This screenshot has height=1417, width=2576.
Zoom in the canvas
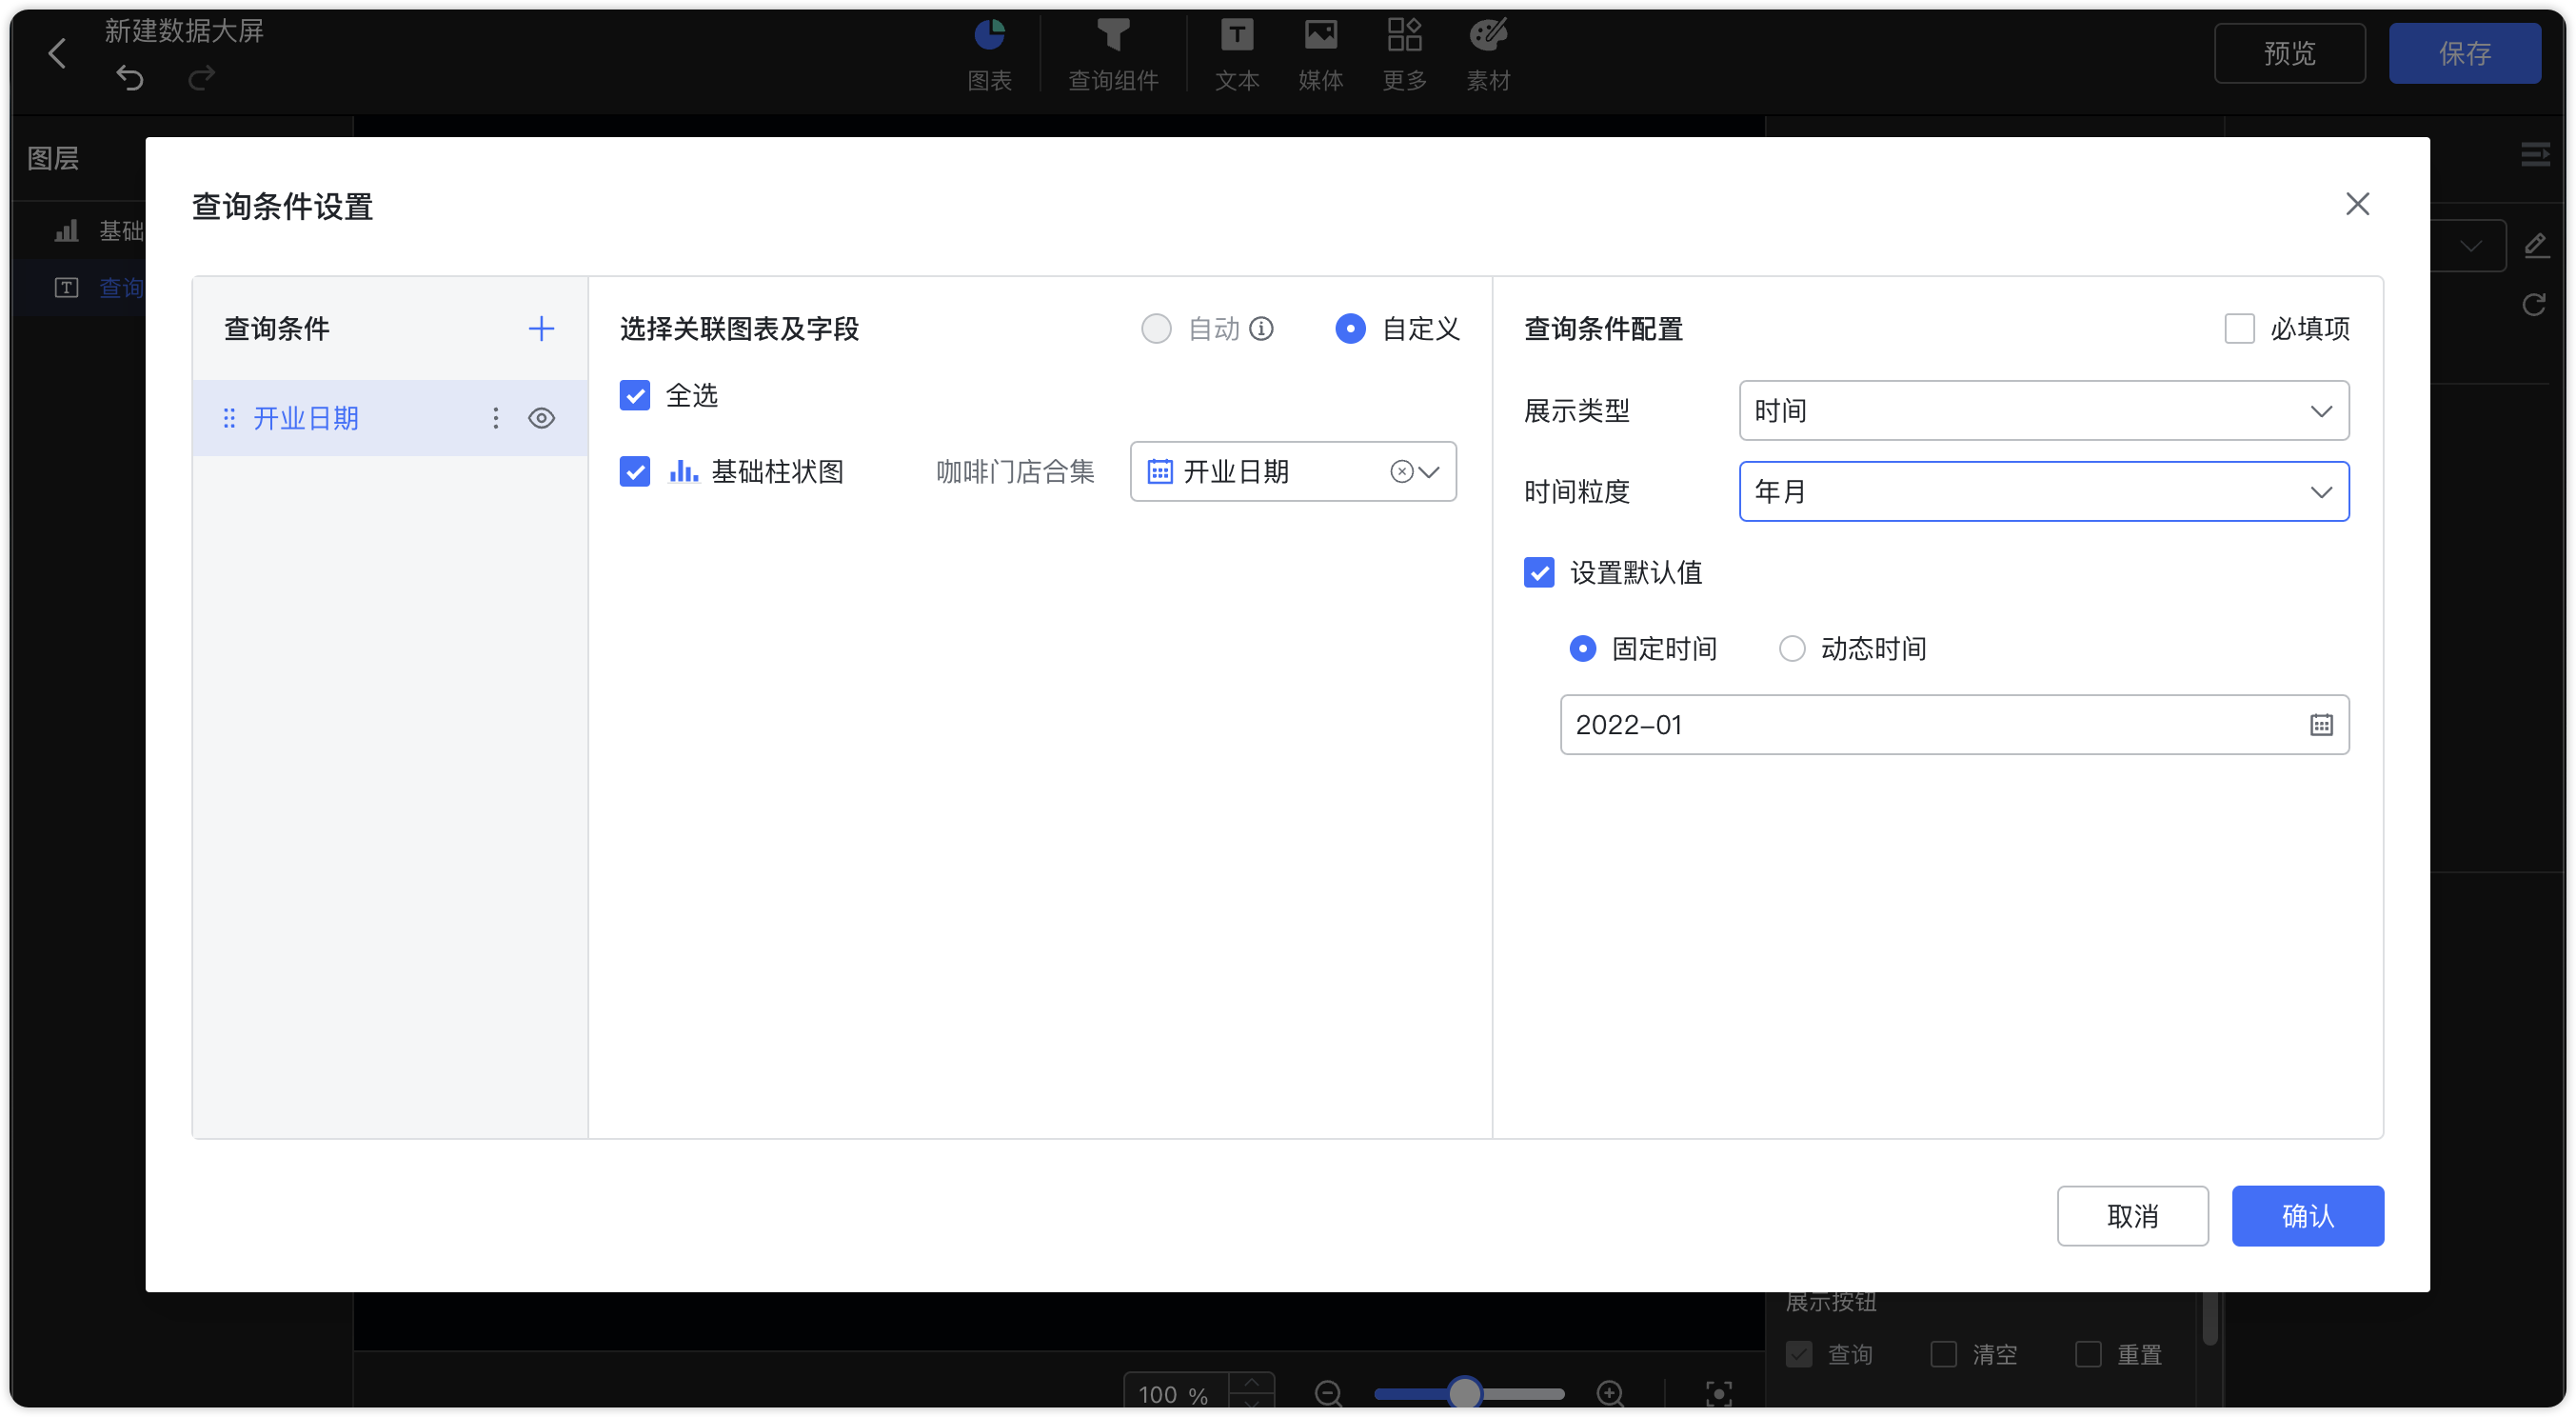tap(1609, 1393)
